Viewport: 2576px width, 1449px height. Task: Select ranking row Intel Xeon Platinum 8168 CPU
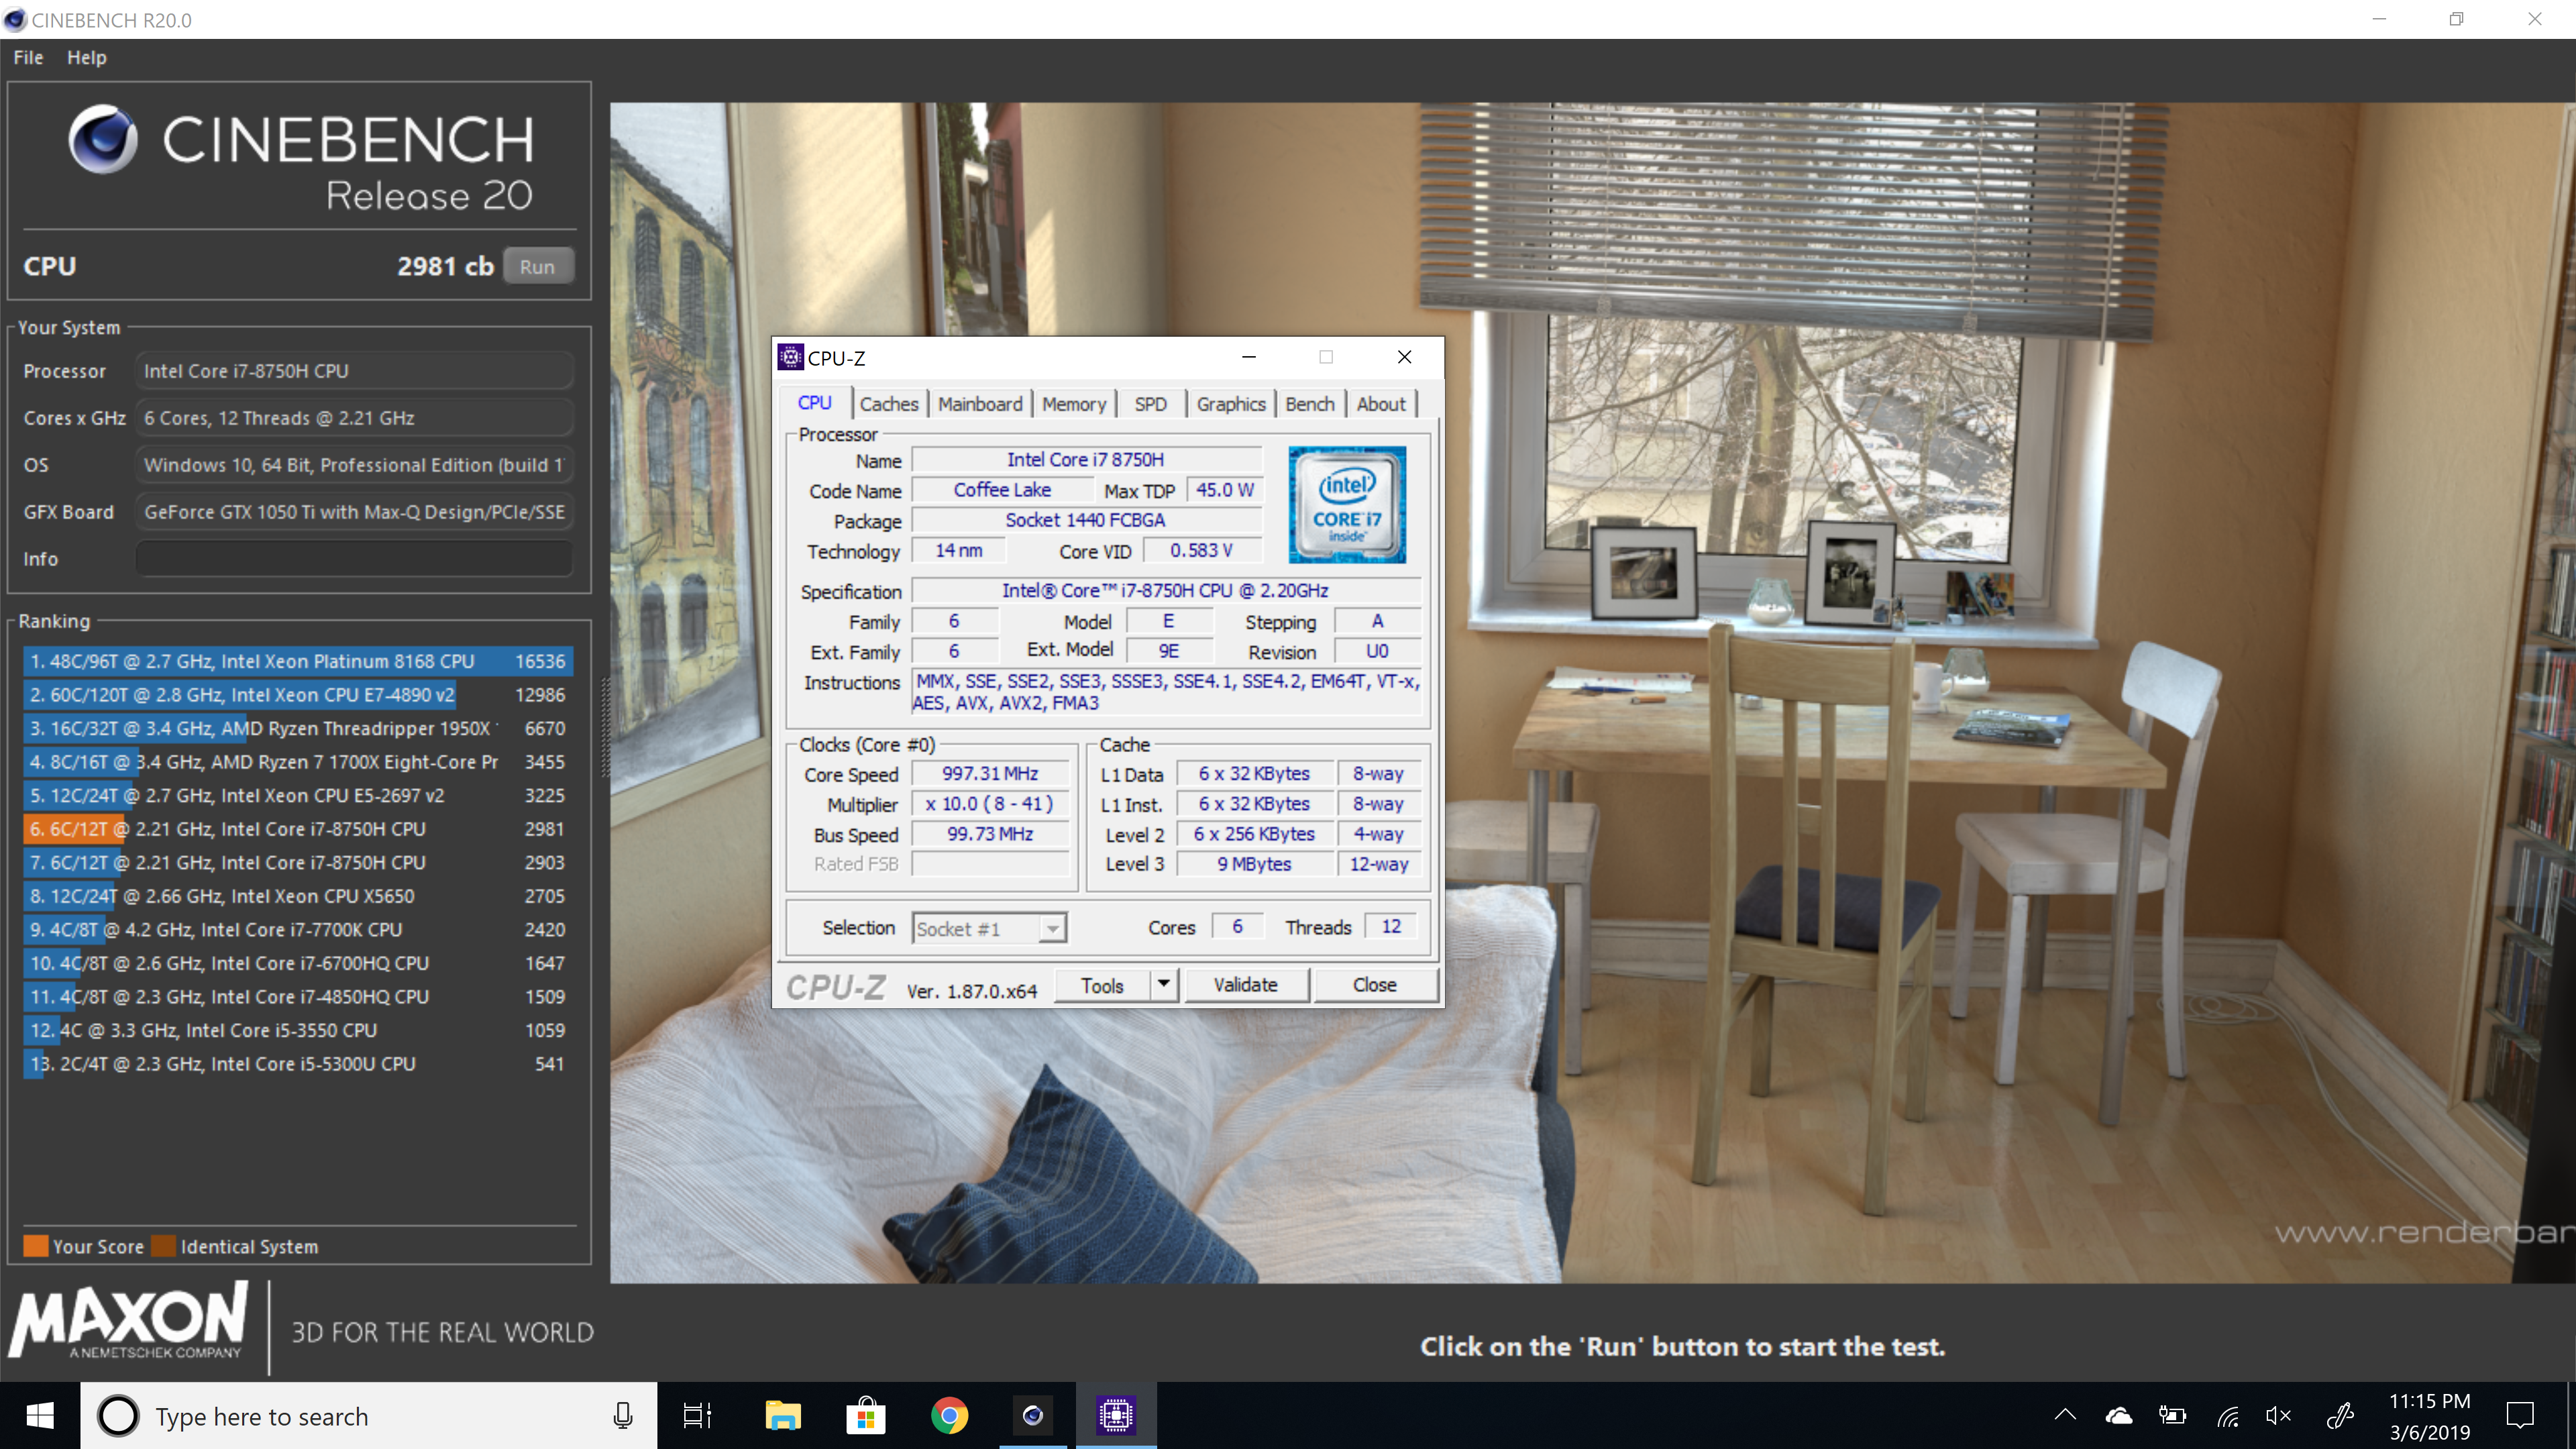[x=298, y=661]
